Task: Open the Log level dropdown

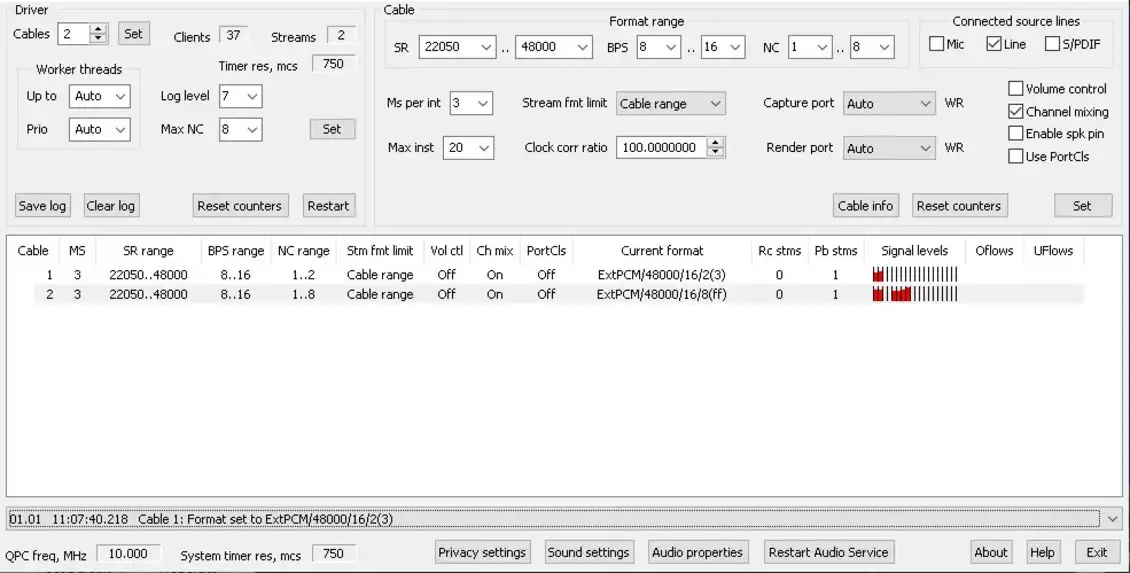Action: click(x=241, y=96)
